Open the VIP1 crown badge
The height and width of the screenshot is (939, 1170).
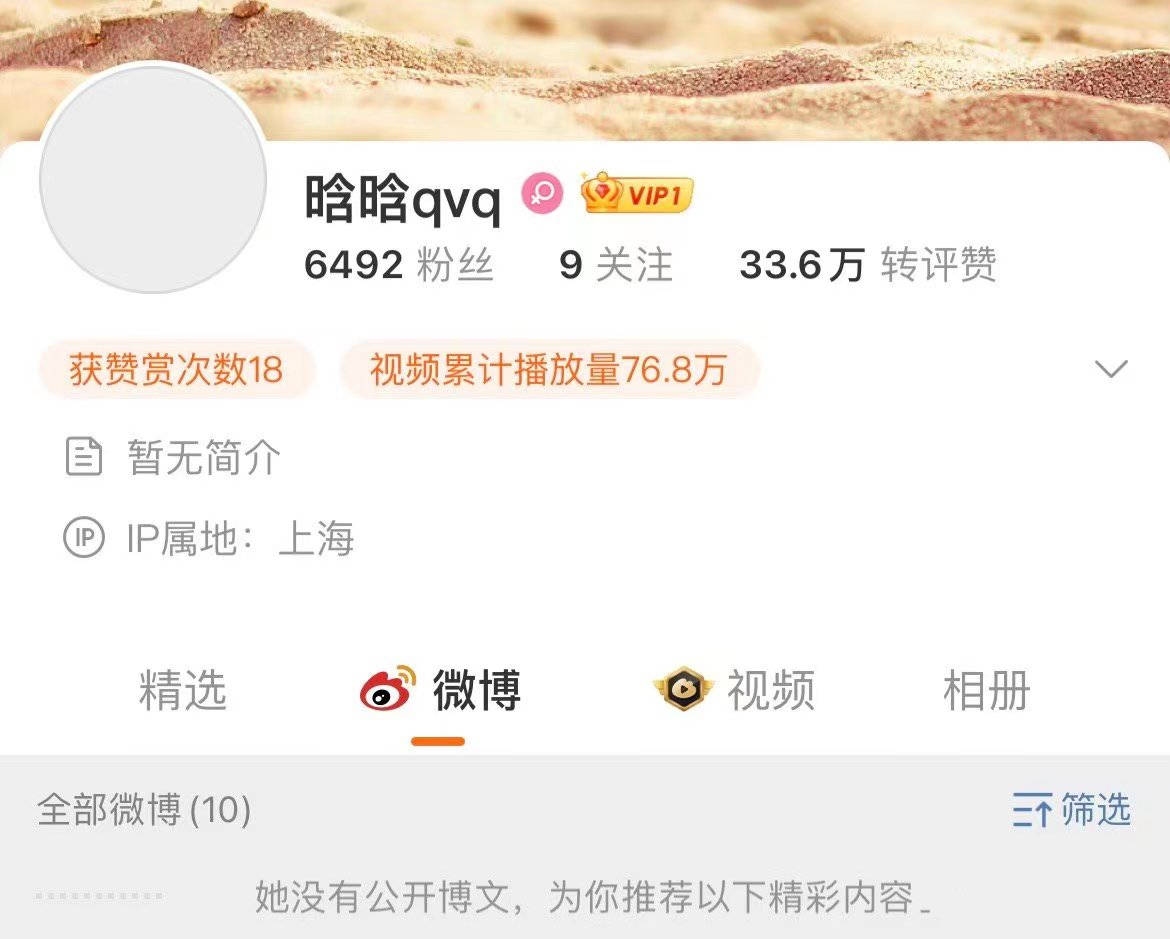(636, 193)
